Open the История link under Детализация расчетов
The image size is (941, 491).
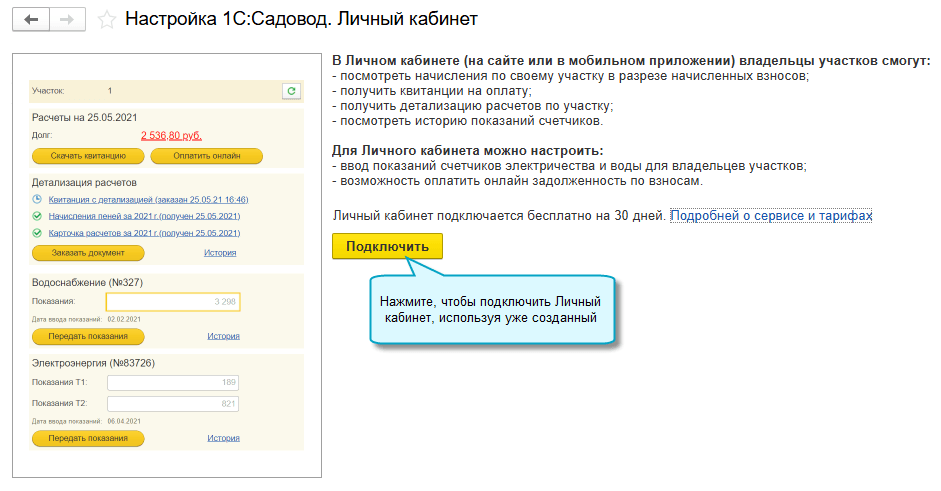pyautogui.click(x=220, y=253)
